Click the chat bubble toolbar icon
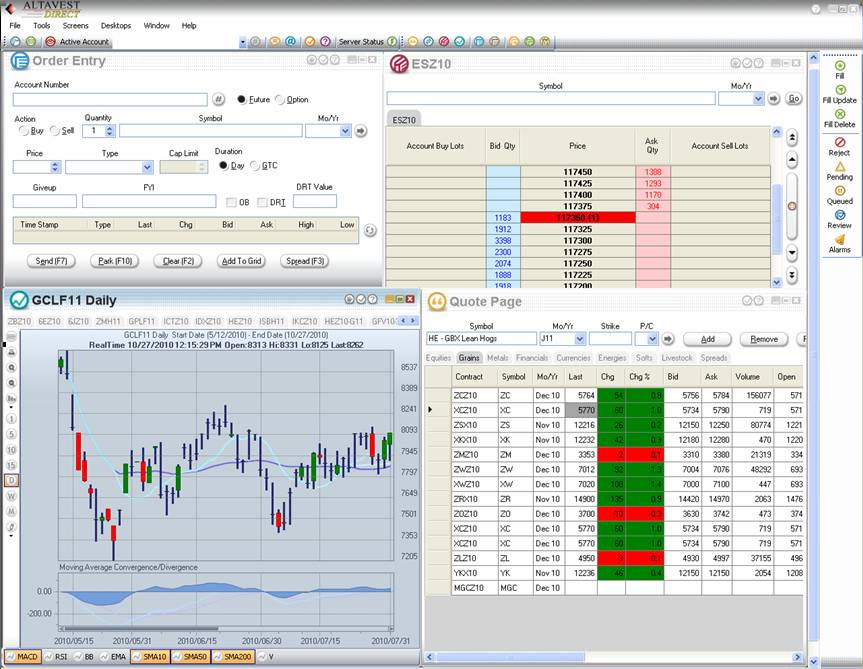 pyautogui.click(x=275, y=41)
